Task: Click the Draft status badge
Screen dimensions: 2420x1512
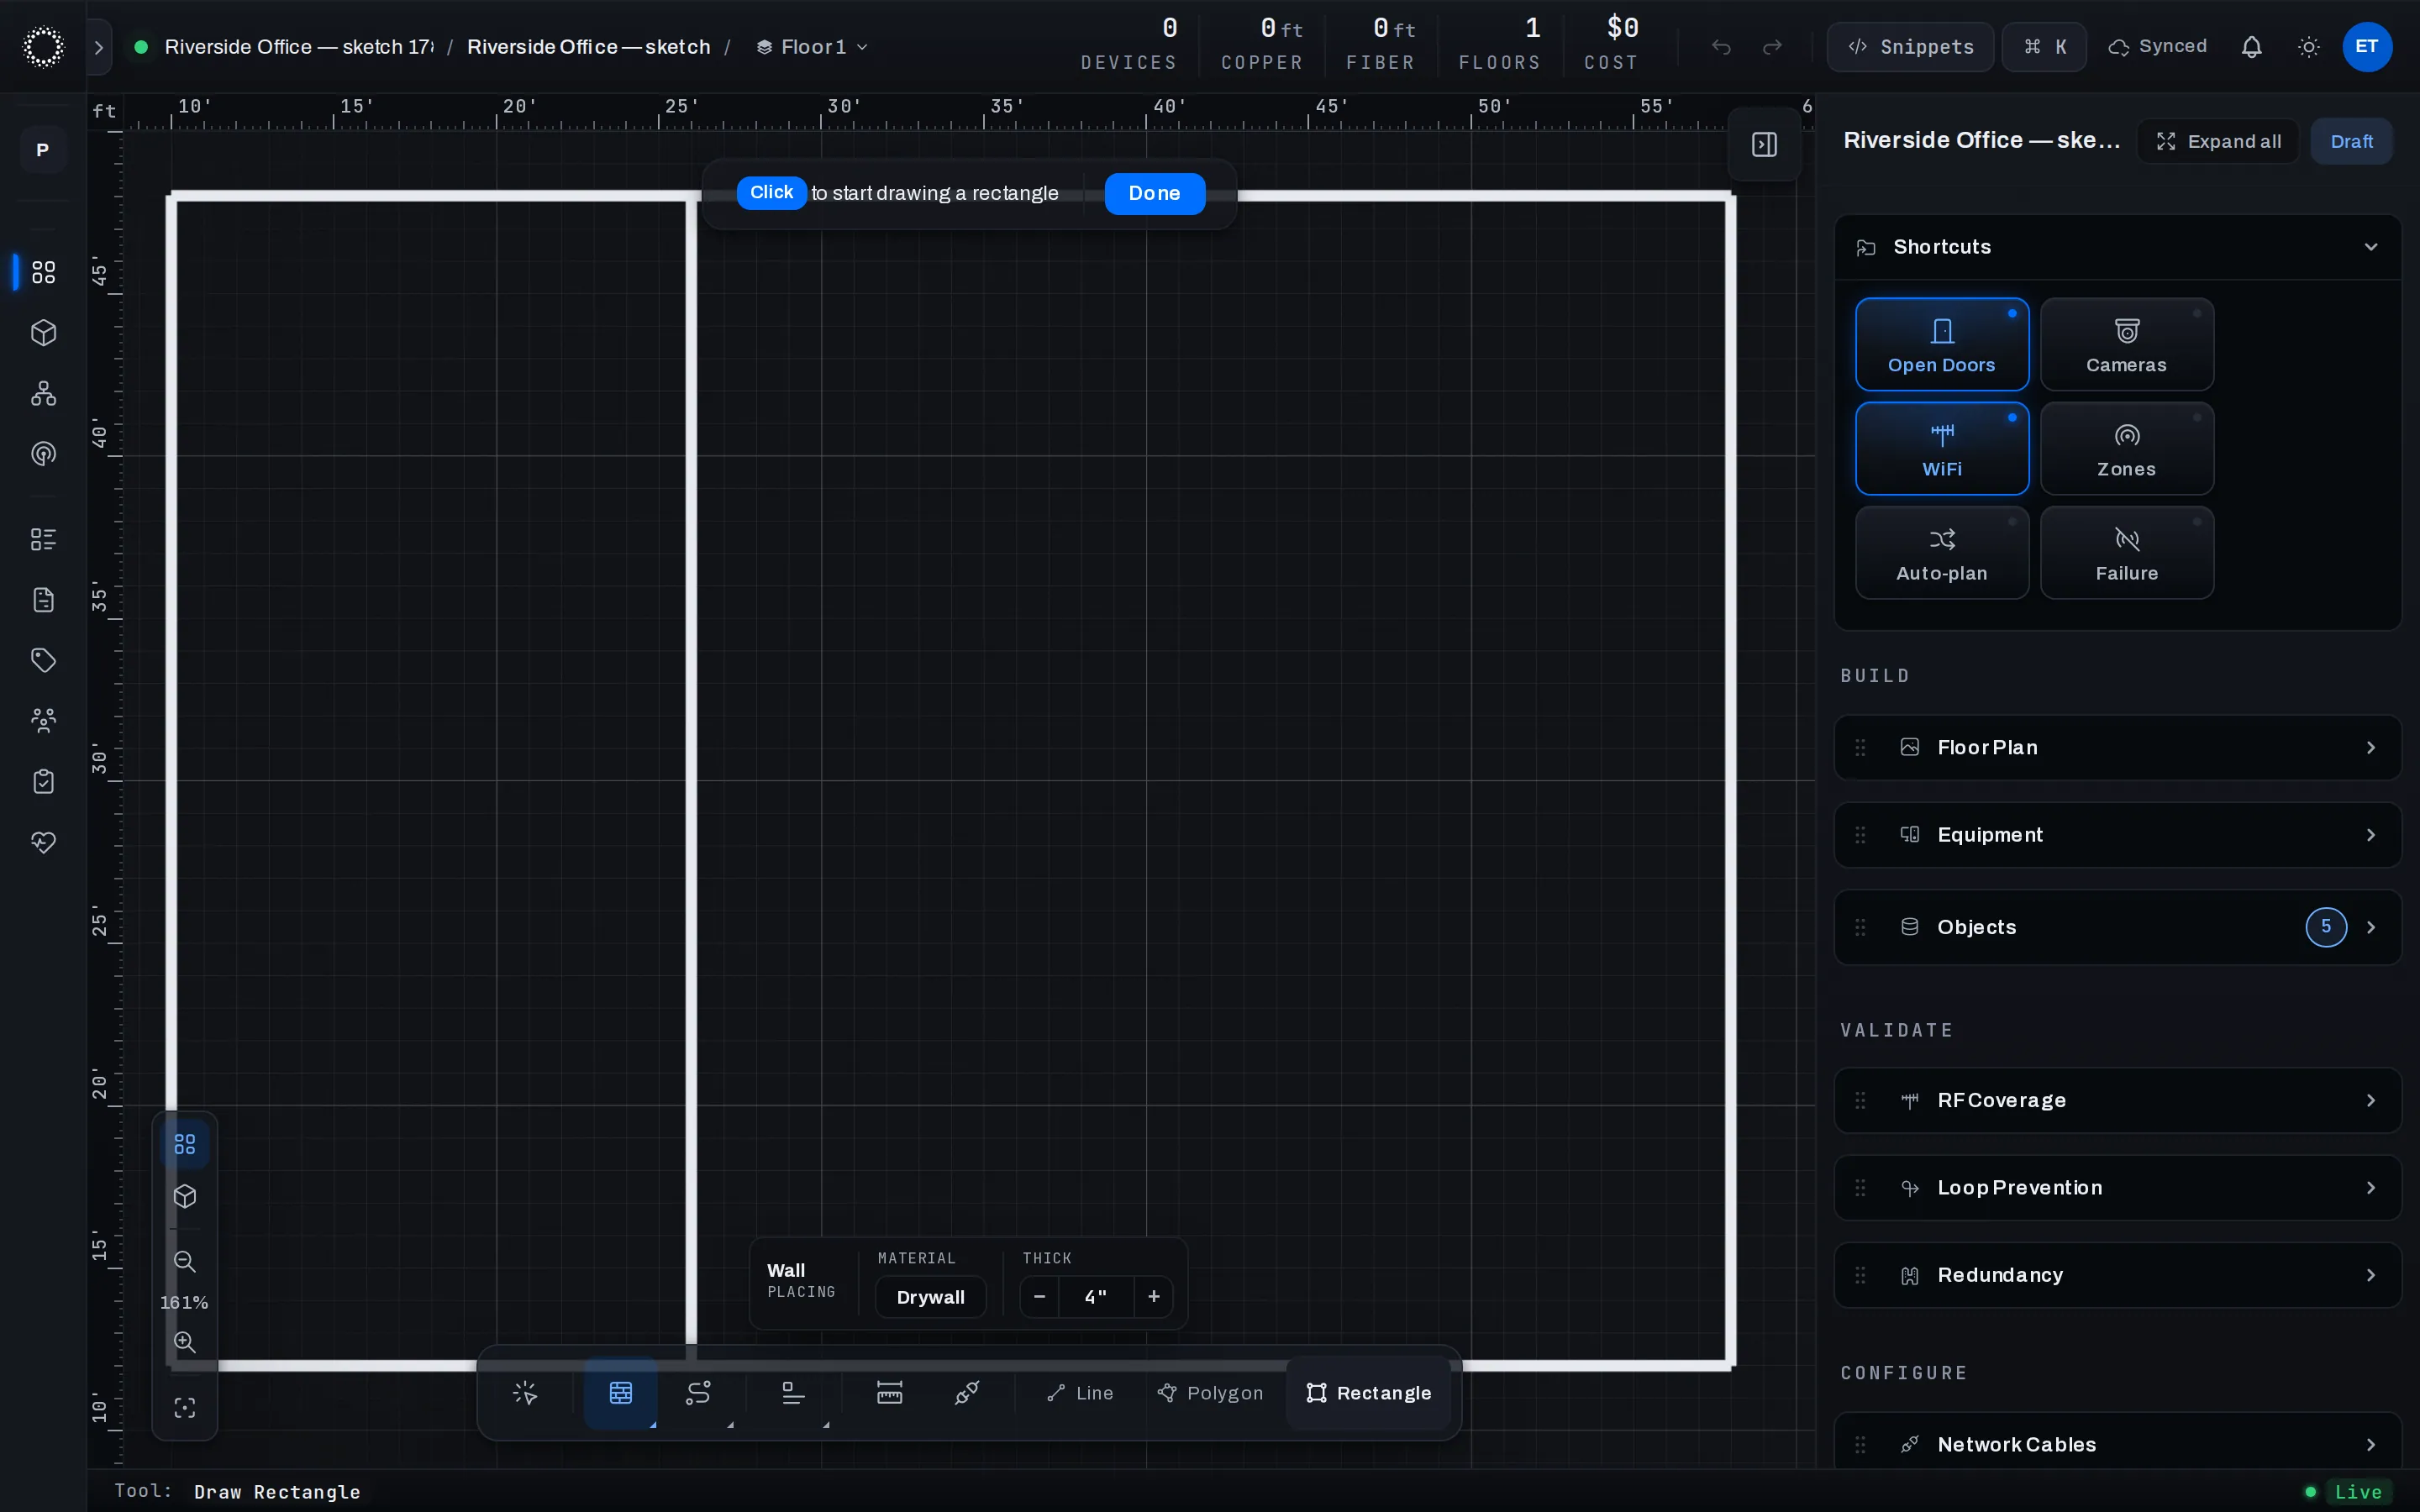Action: click(x=2351, y=141)
